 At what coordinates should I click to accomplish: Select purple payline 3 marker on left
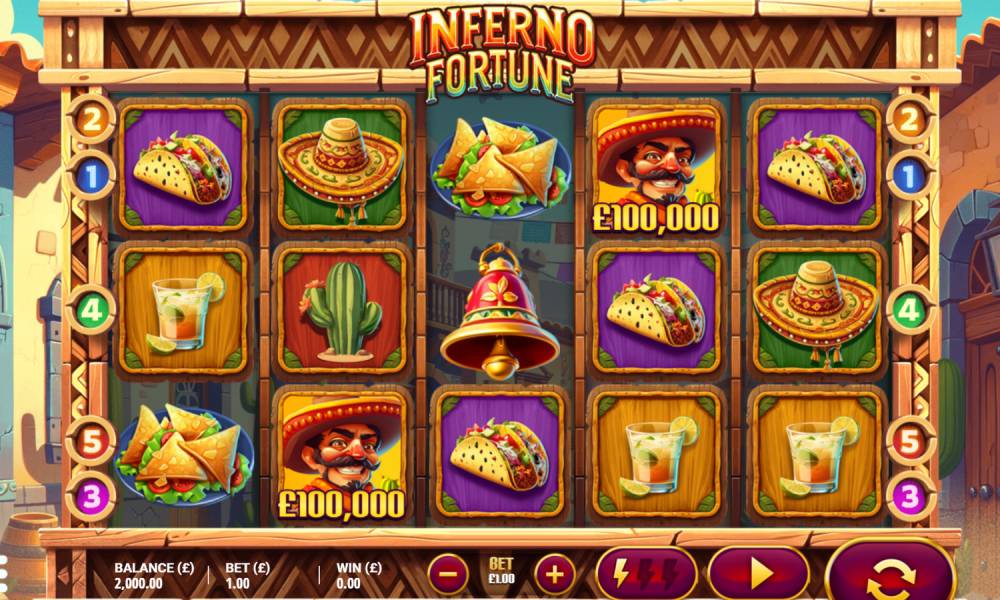tap(91, 497)
